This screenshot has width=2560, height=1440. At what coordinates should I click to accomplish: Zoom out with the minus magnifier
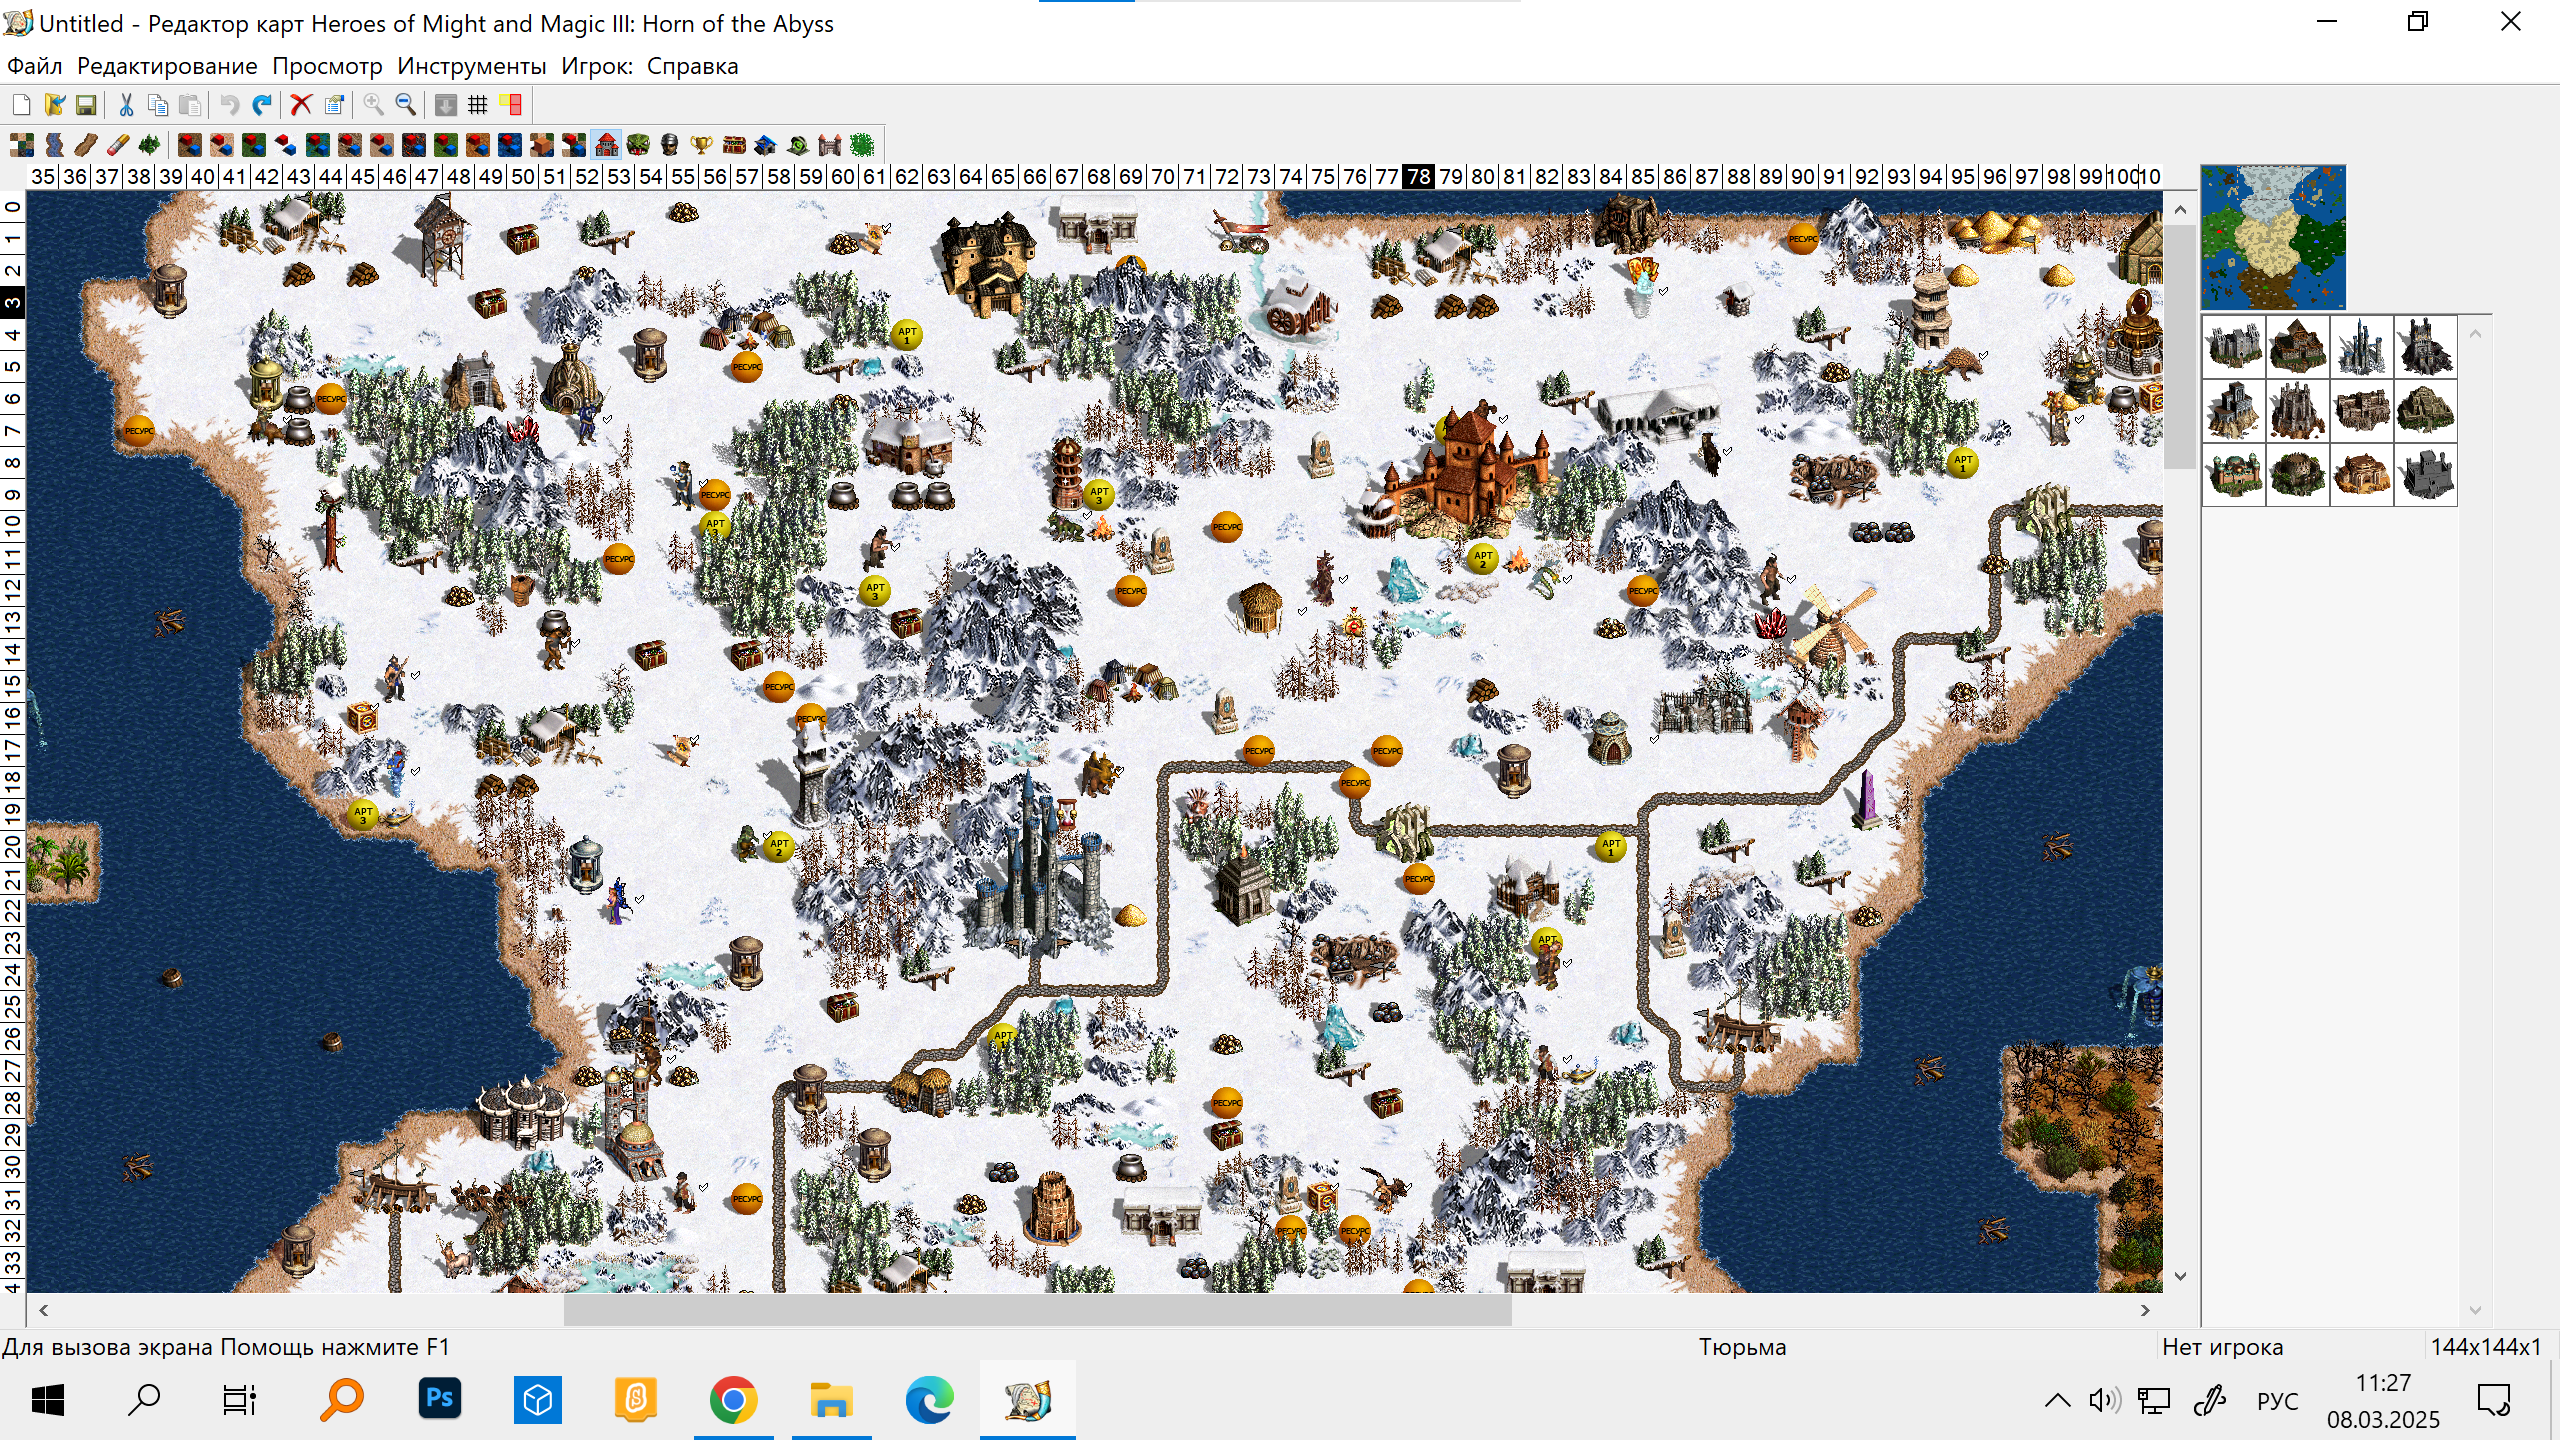(406, 105)
